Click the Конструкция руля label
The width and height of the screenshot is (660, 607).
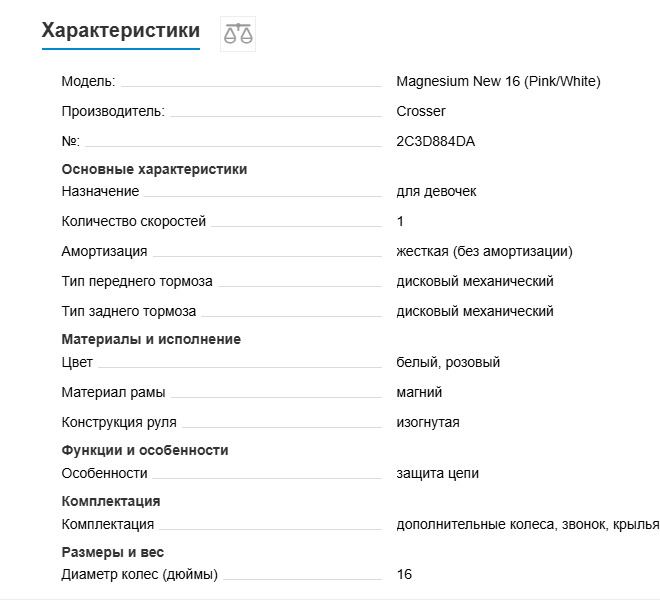click(x=119, y=422)
